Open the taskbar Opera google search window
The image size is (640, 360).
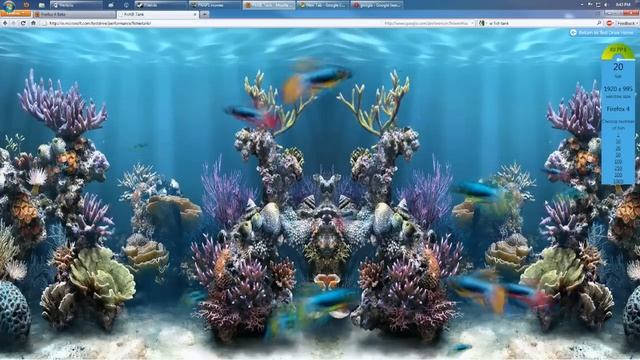[x=377, y=5]
